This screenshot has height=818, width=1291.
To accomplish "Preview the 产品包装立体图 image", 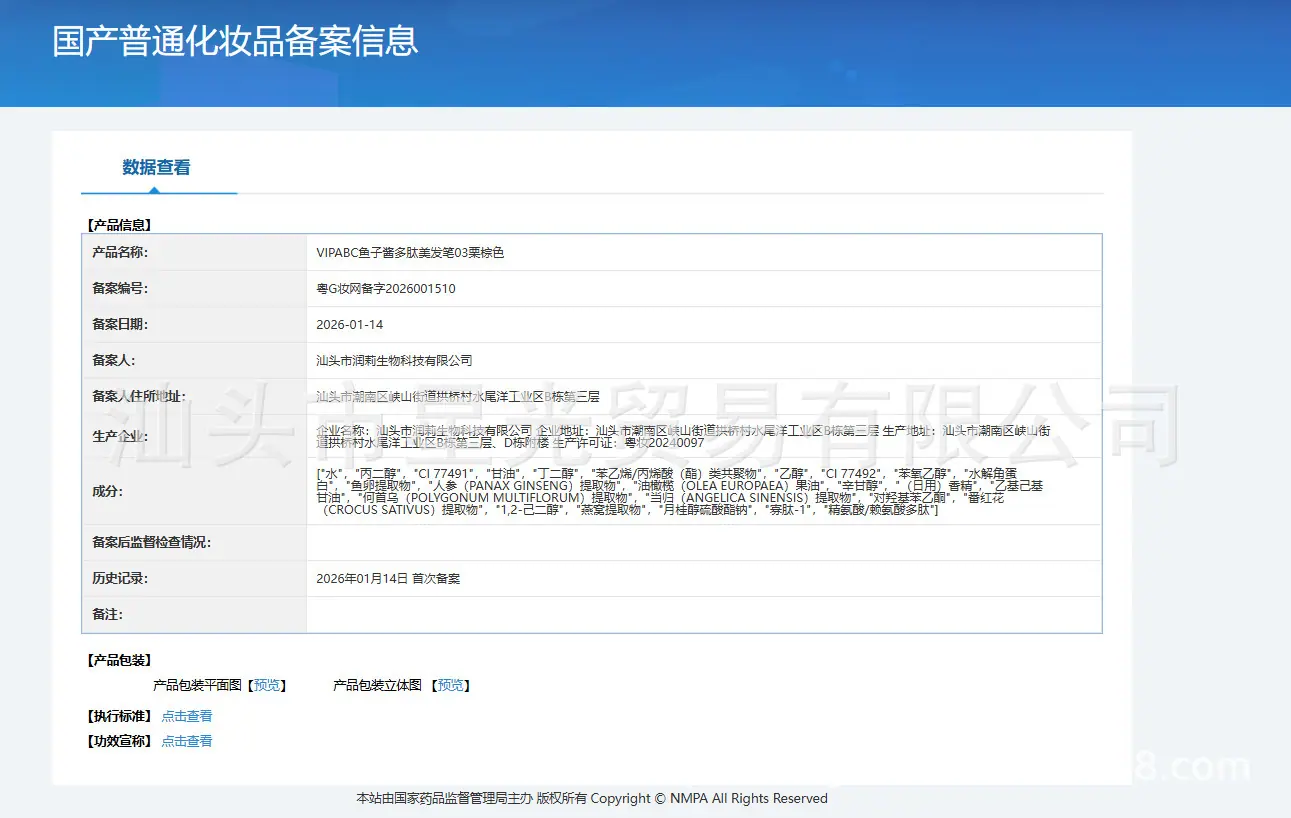I will 451,686.
